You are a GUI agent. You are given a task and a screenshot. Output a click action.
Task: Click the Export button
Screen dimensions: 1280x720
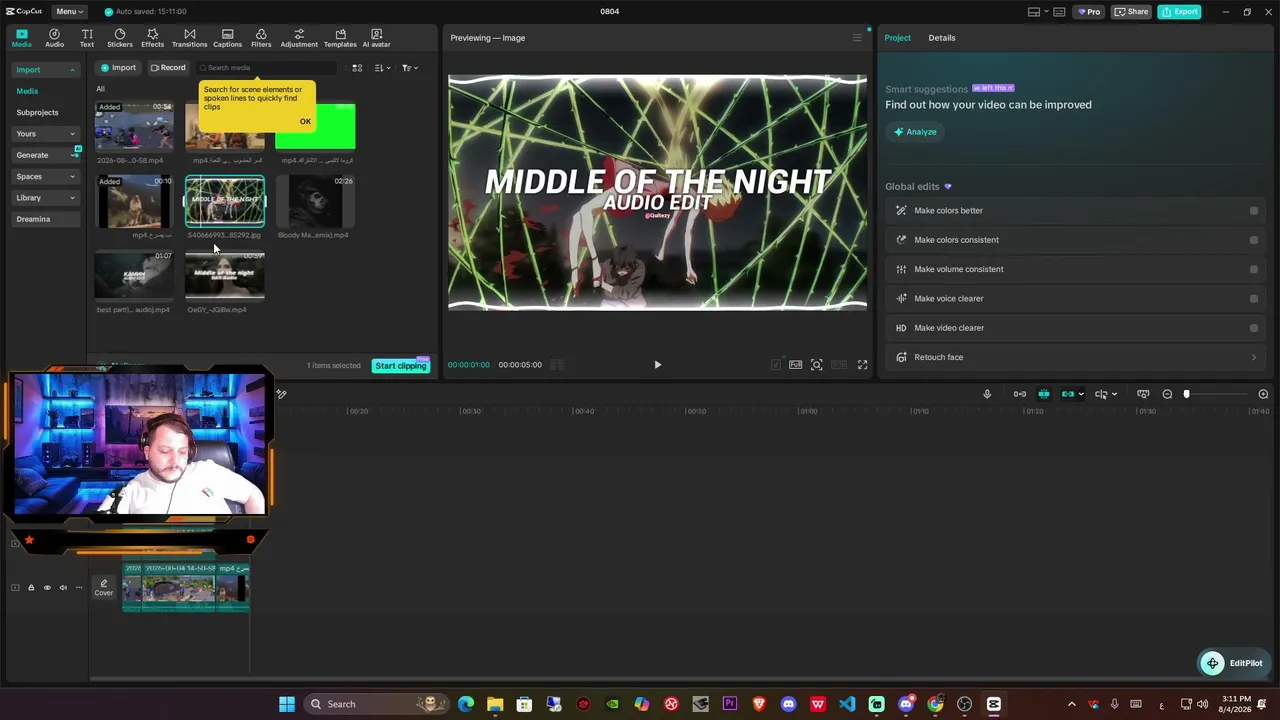[1179, 12]
